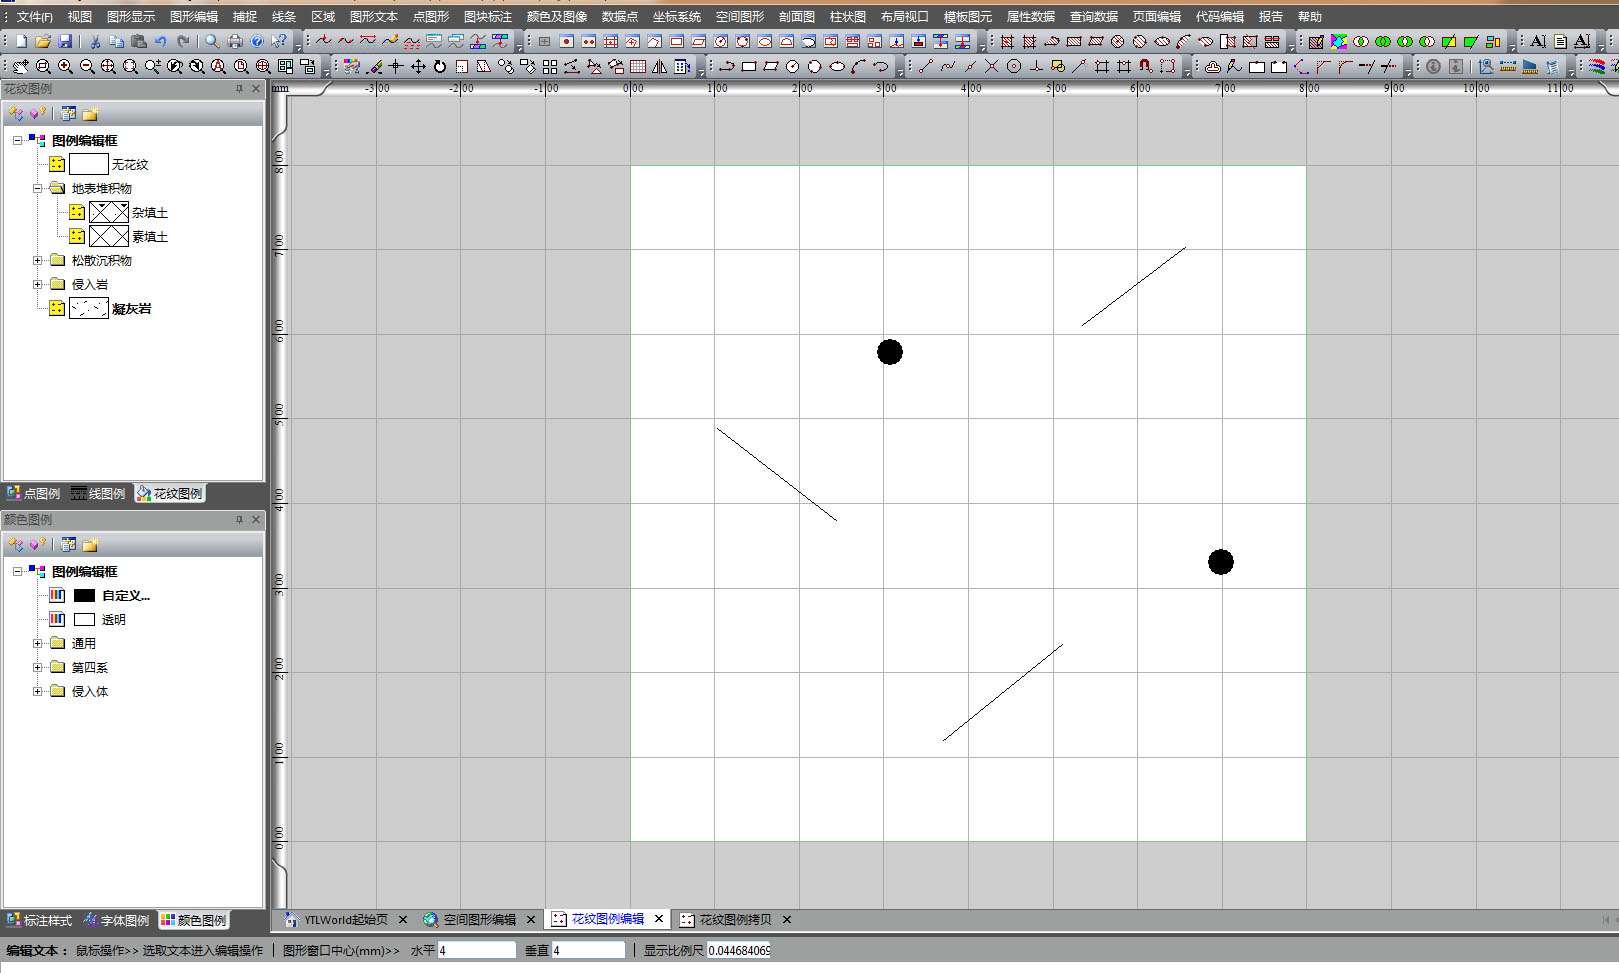Screen dimensions: 1619x973
Task: Open the 颜色及图像 menu
Action: 557,17
